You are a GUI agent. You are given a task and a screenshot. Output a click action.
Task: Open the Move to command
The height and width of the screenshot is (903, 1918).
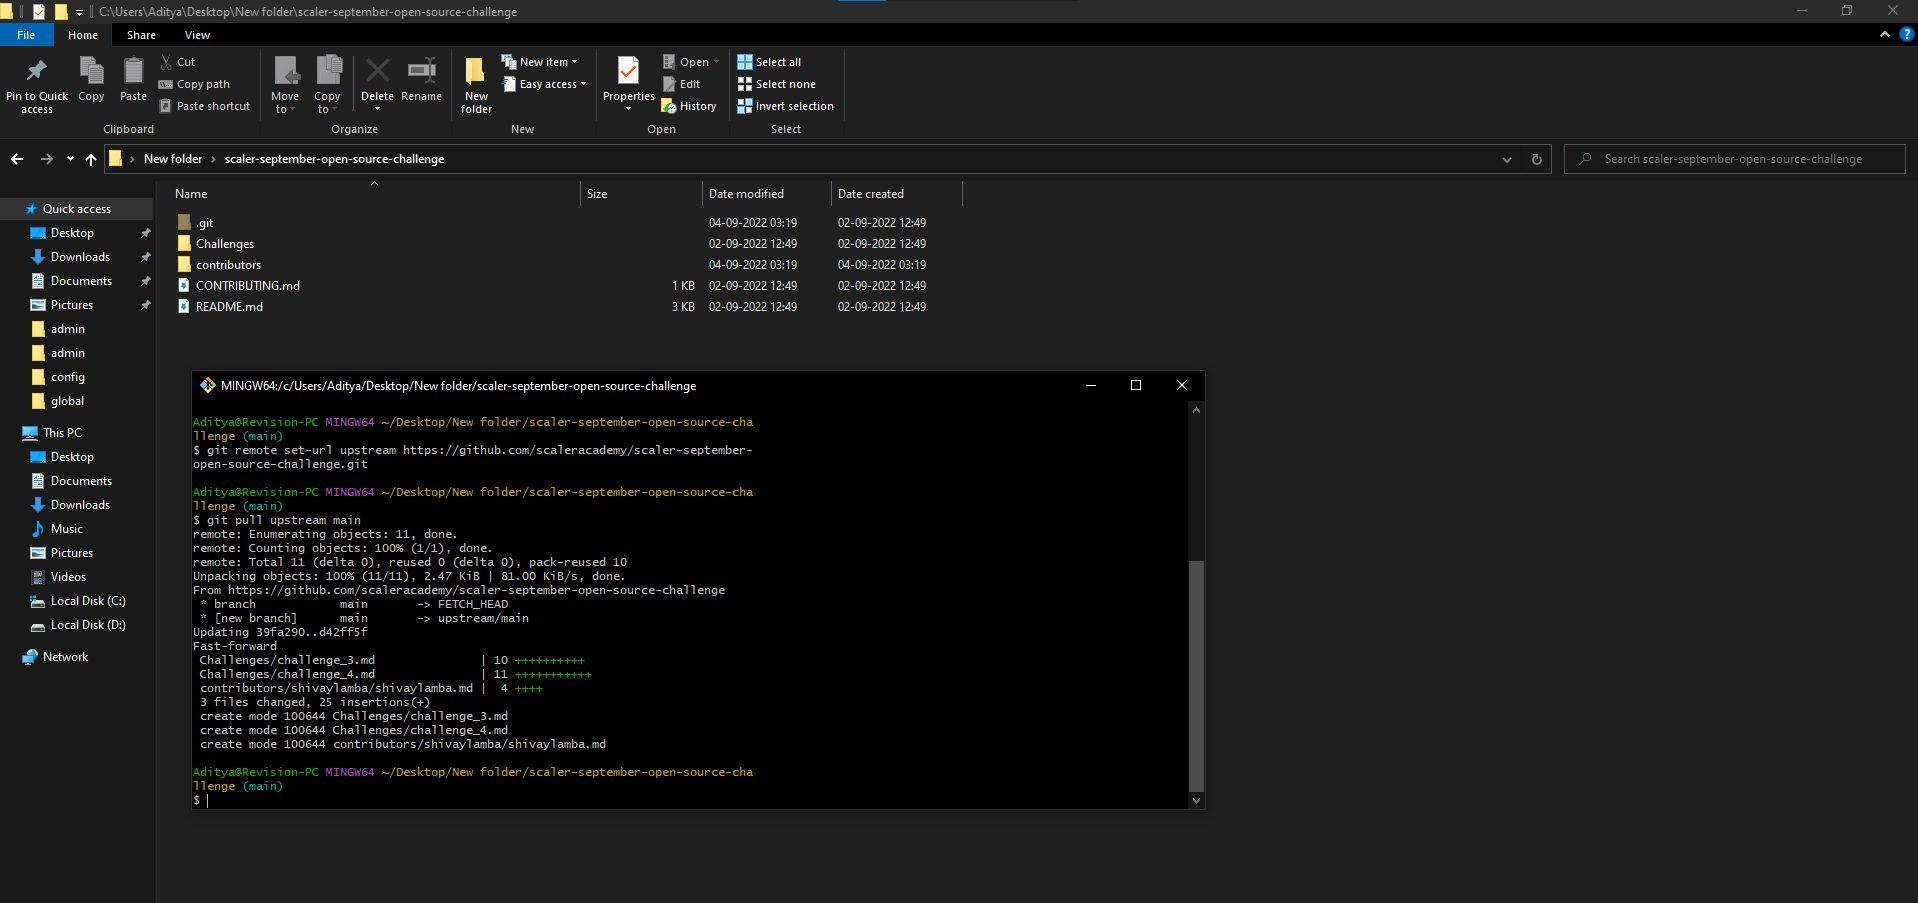(285, 84)
